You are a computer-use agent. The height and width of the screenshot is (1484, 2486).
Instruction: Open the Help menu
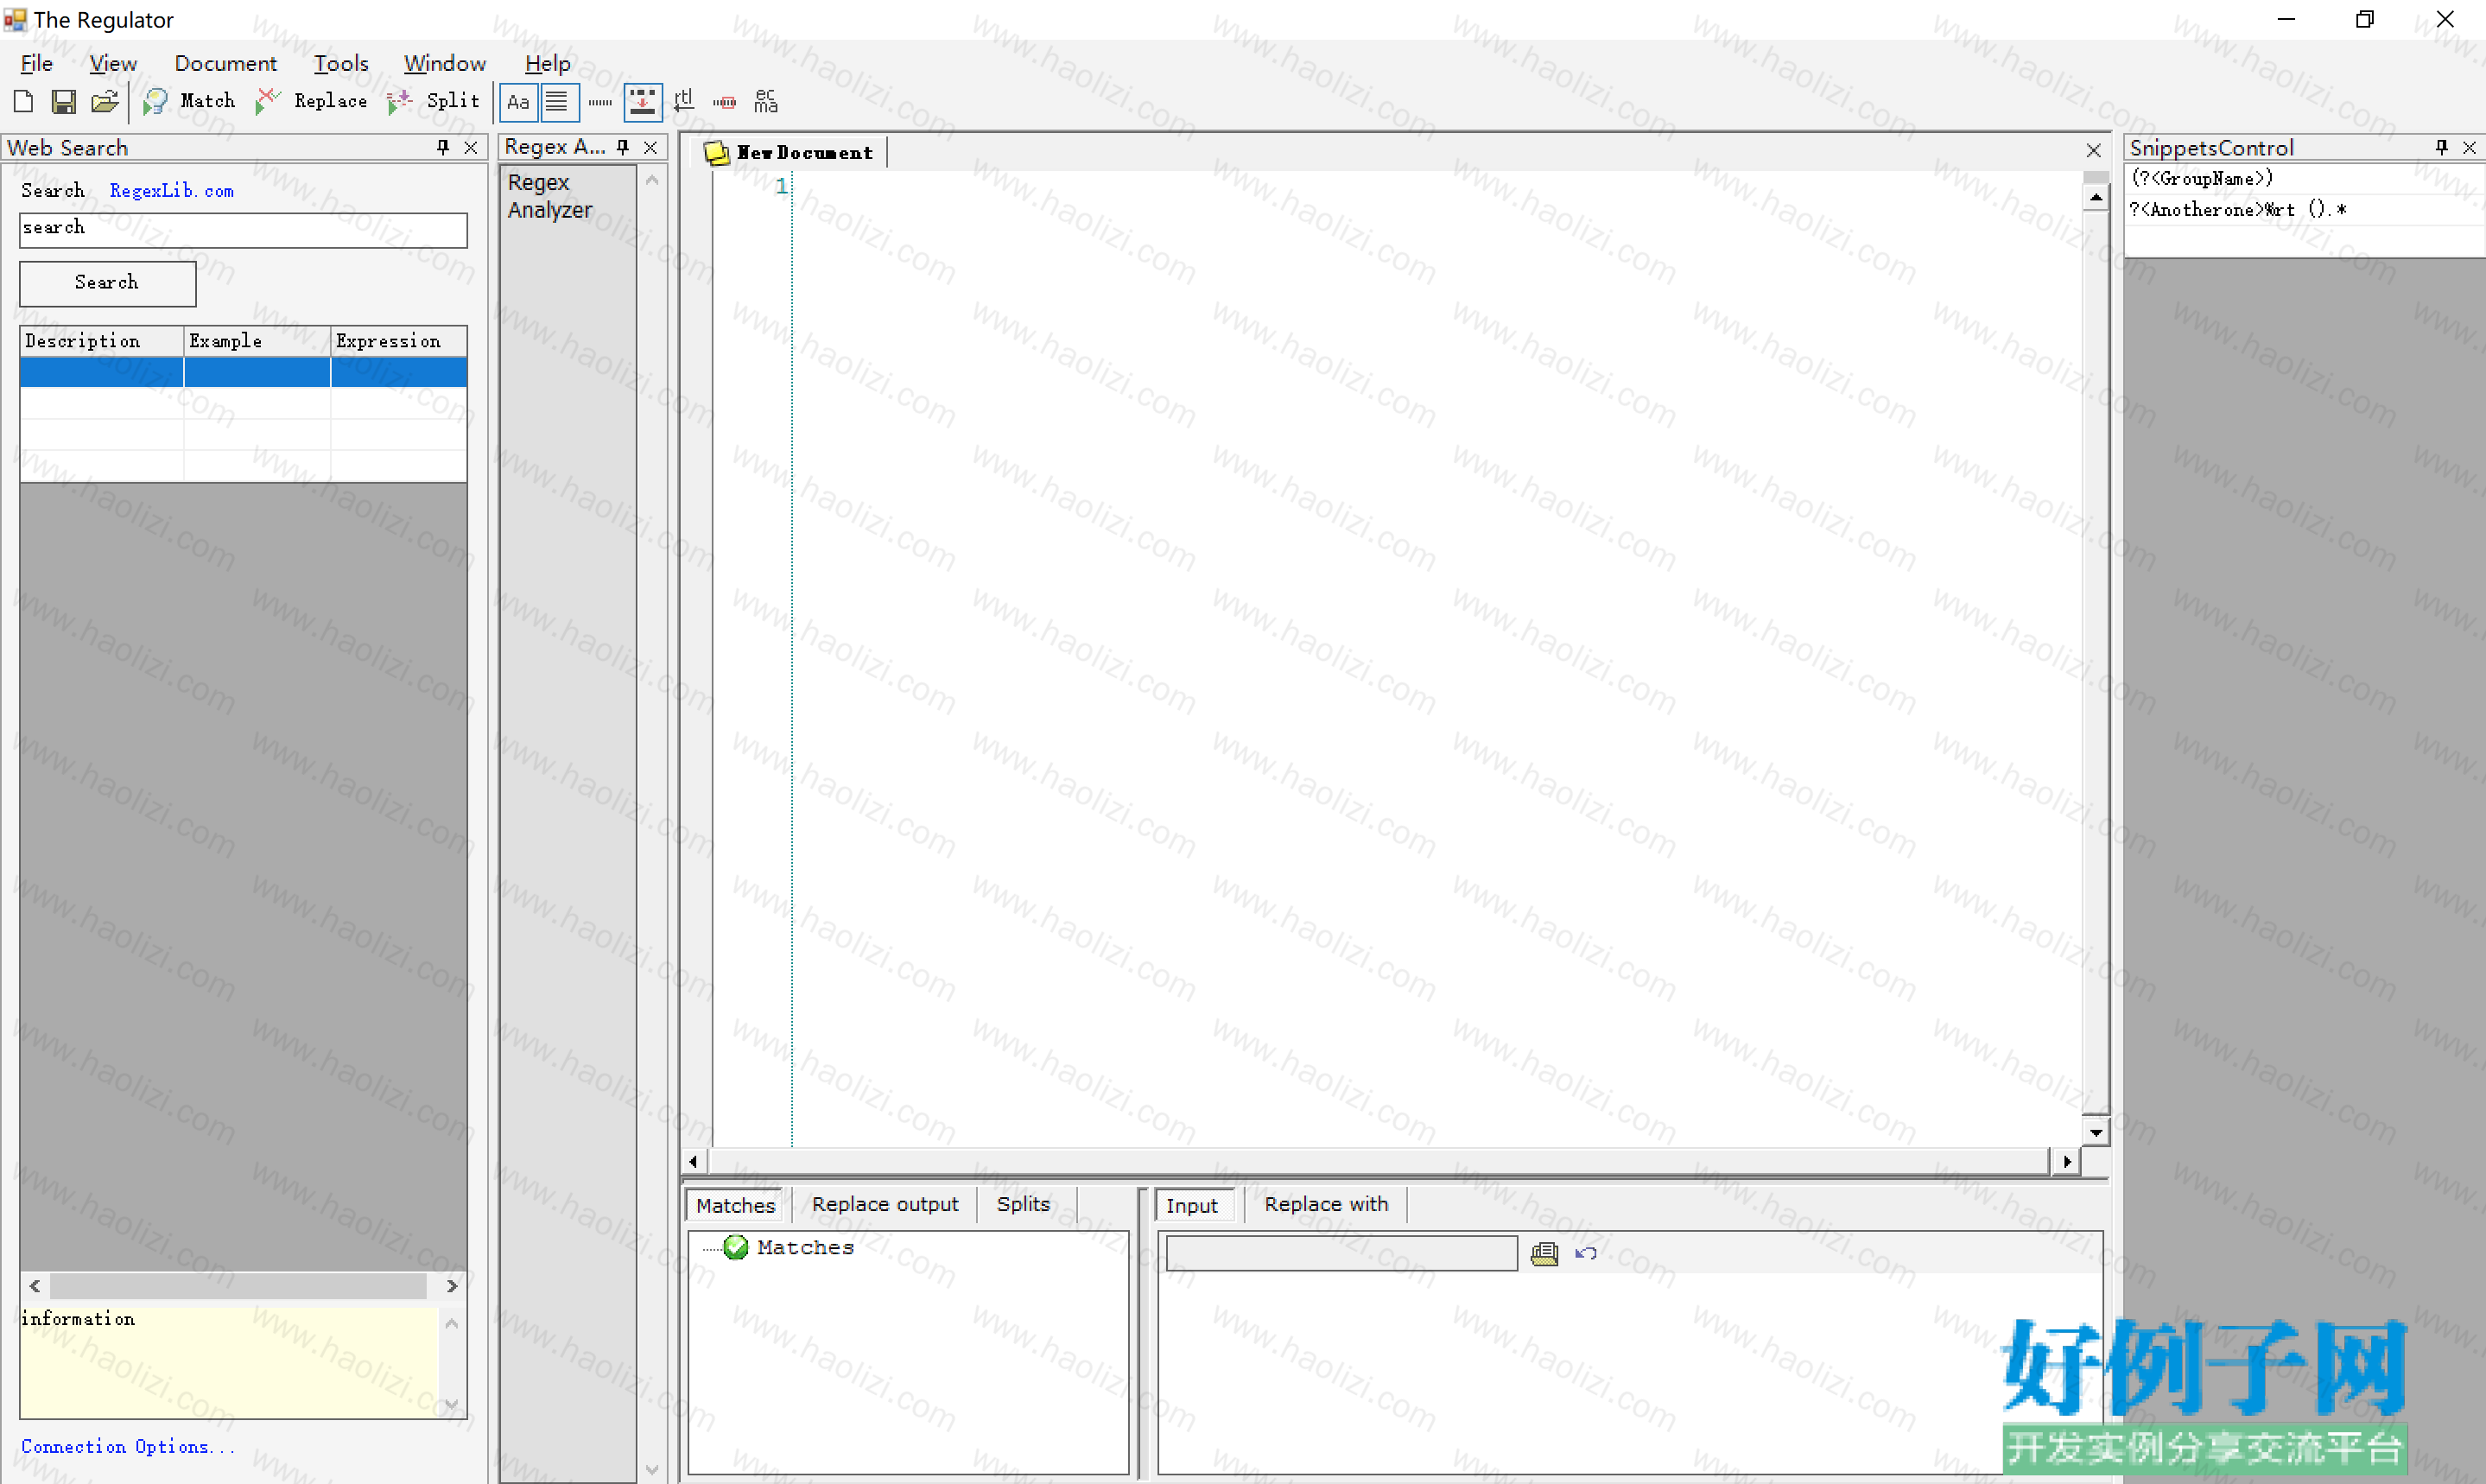pos(548,63)
